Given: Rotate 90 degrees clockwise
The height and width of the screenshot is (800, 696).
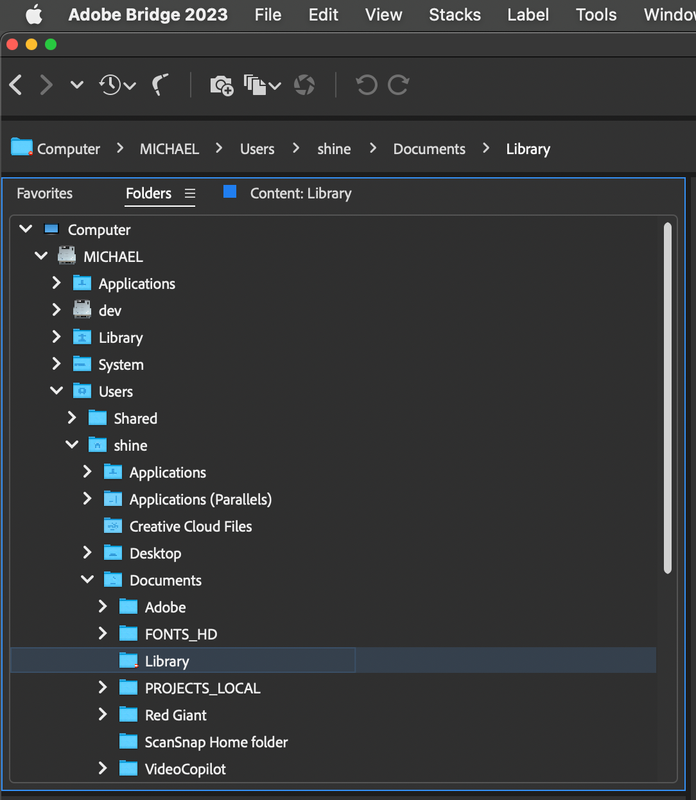Looking at the screenshot, I should click(x=398, y=85).
